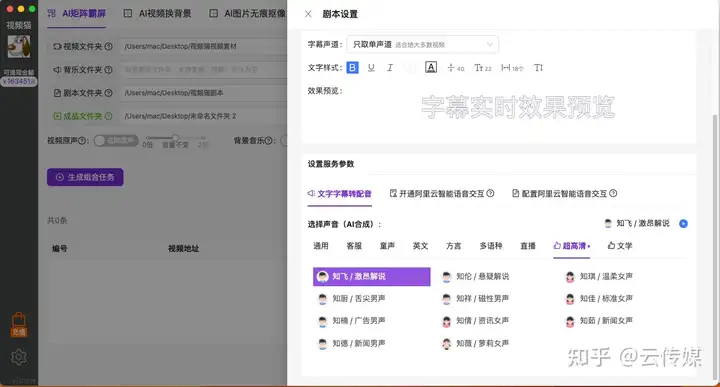The image size is (720, 387).
Task: Choose the 知厨 / 舌尖男声 voice
Action: (x=352, y=299)
